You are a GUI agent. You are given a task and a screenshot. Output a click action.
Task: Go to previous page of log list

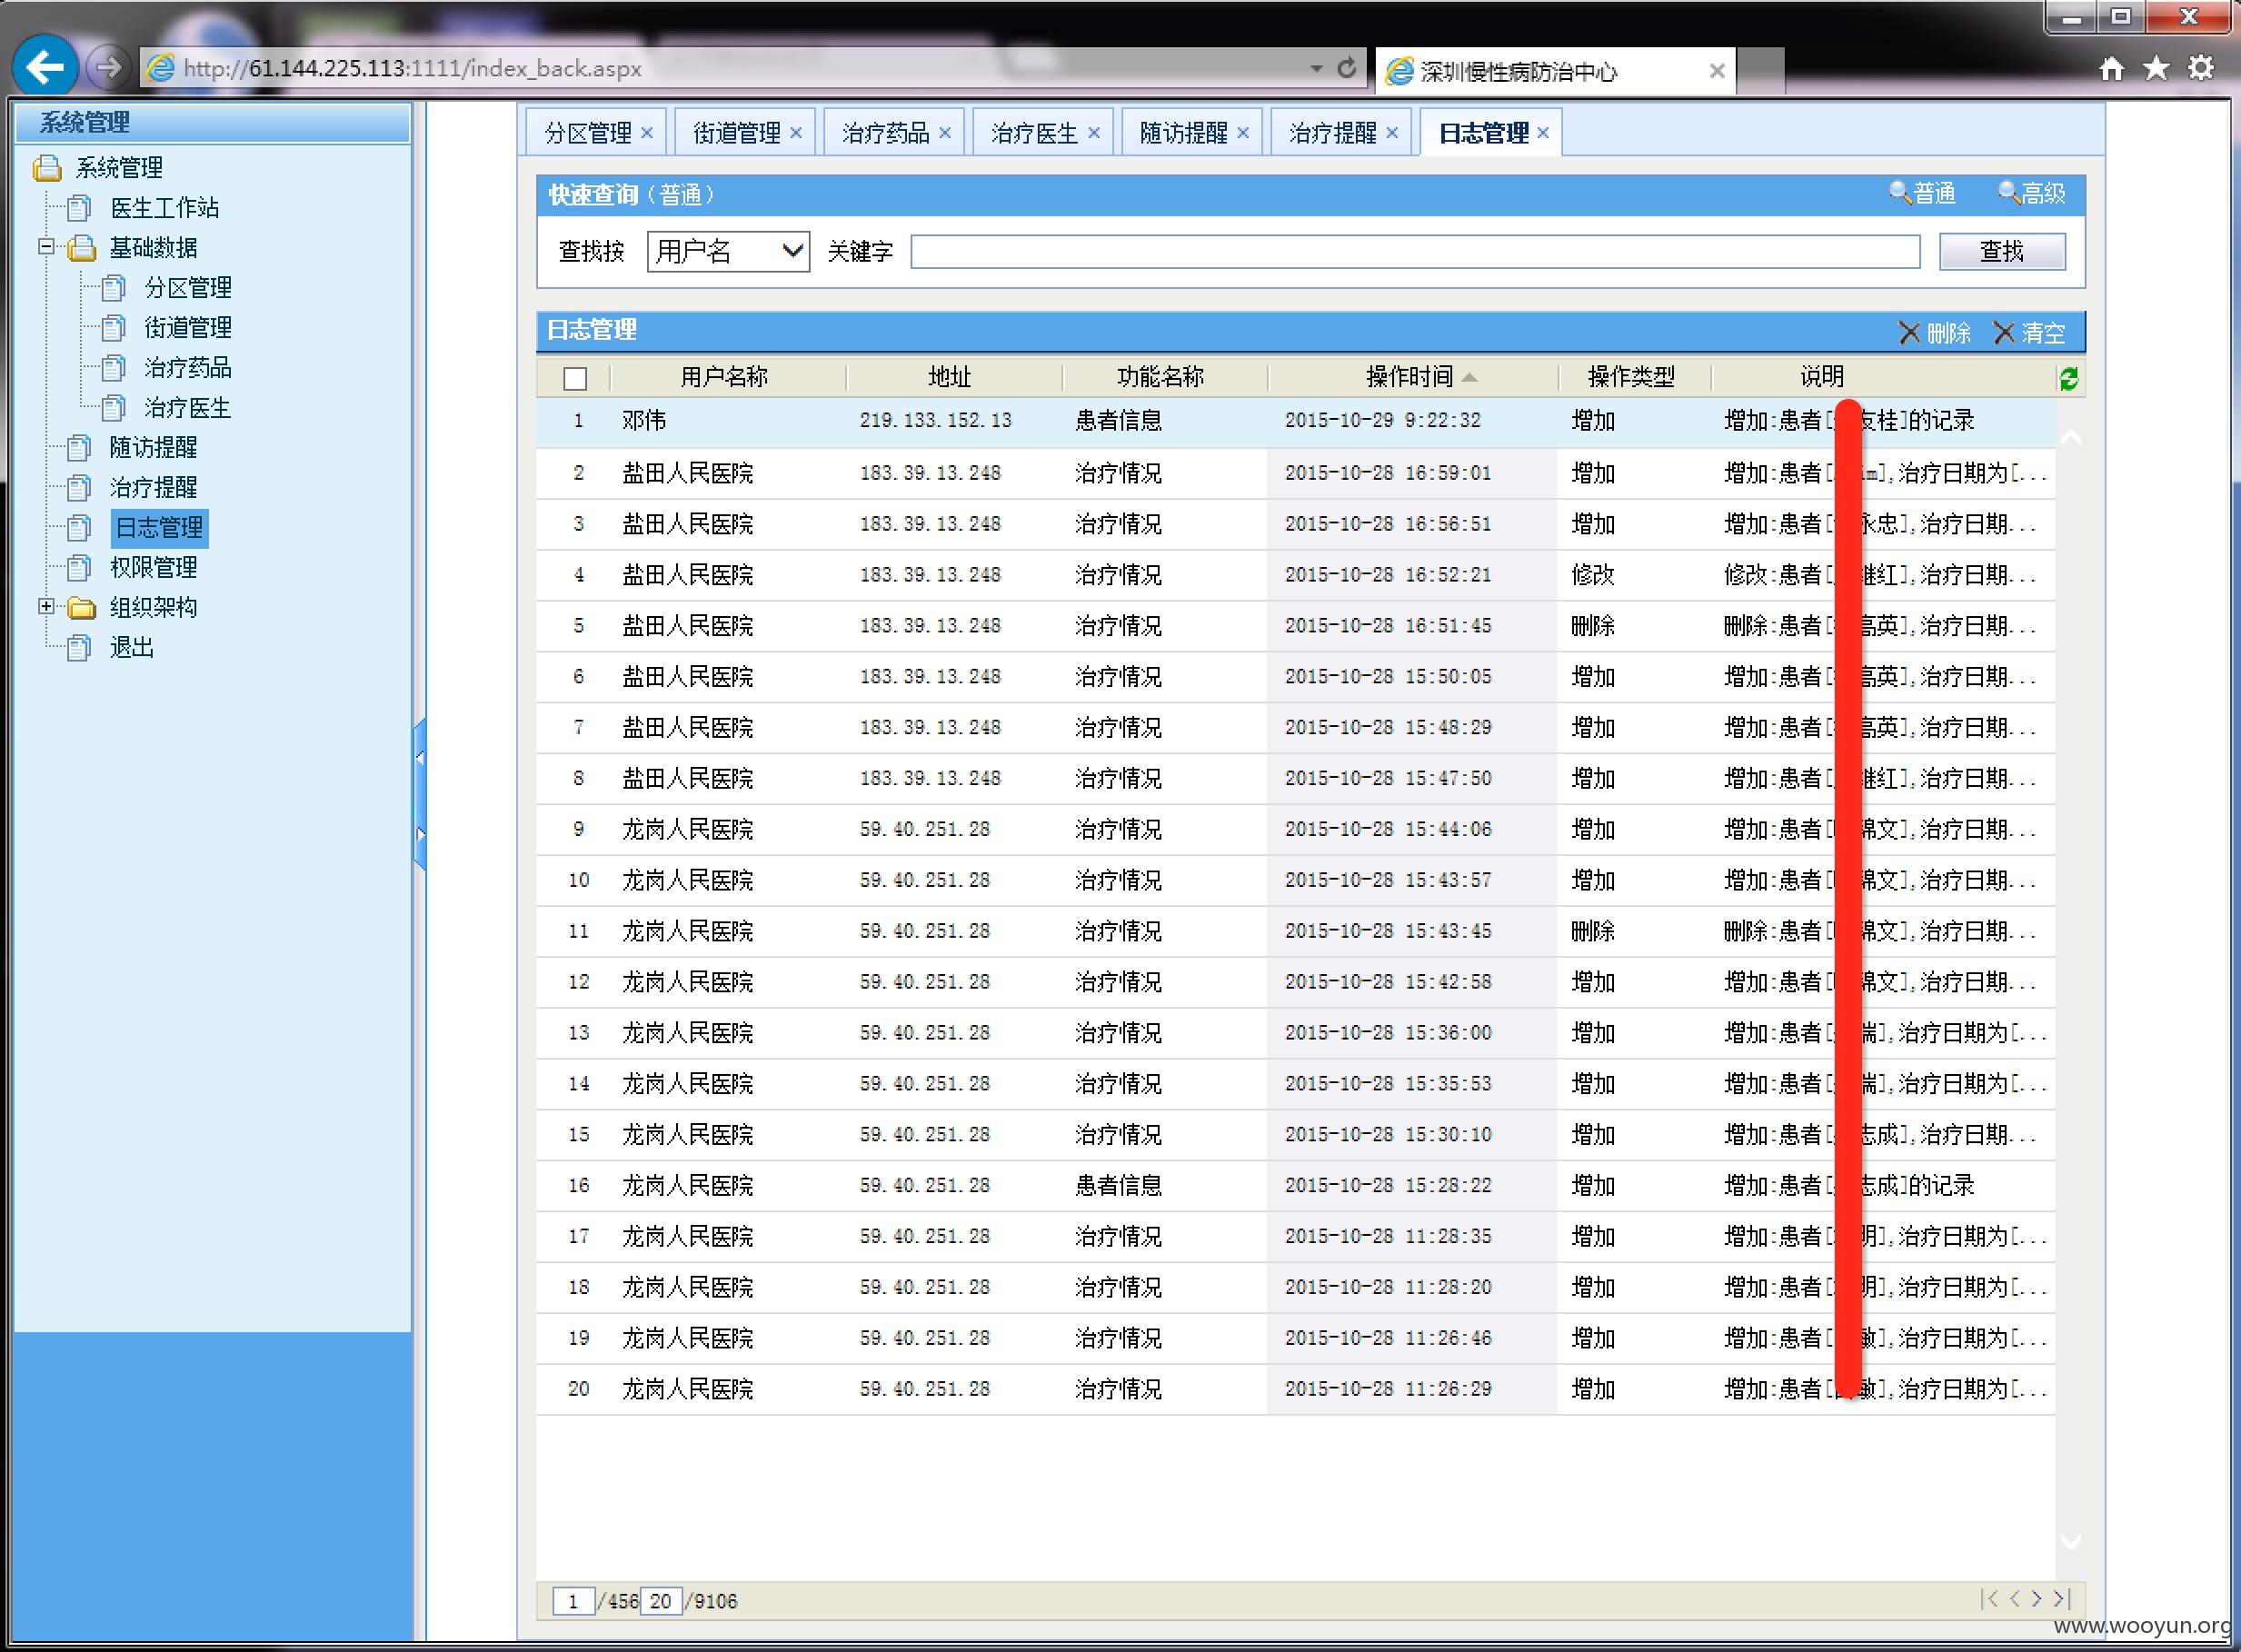2014,1599
